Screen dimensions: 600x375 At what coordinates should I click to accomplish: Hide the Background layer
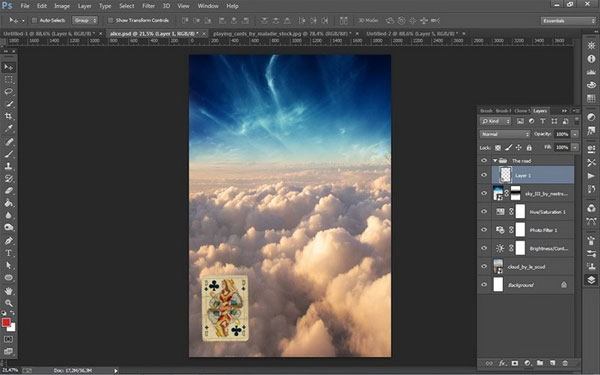[484, 285]
